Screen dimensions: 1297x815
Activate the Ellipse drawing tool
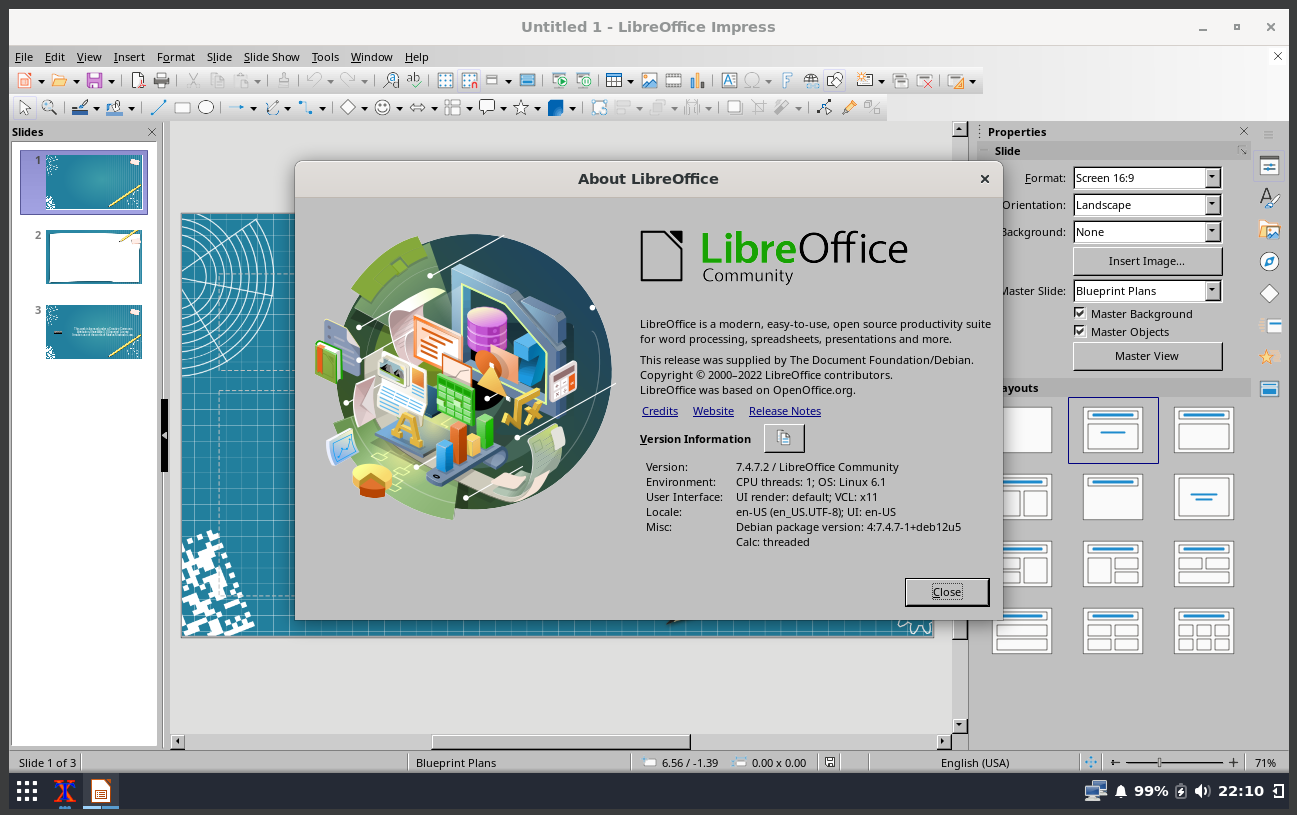click(x=206, y=107)
